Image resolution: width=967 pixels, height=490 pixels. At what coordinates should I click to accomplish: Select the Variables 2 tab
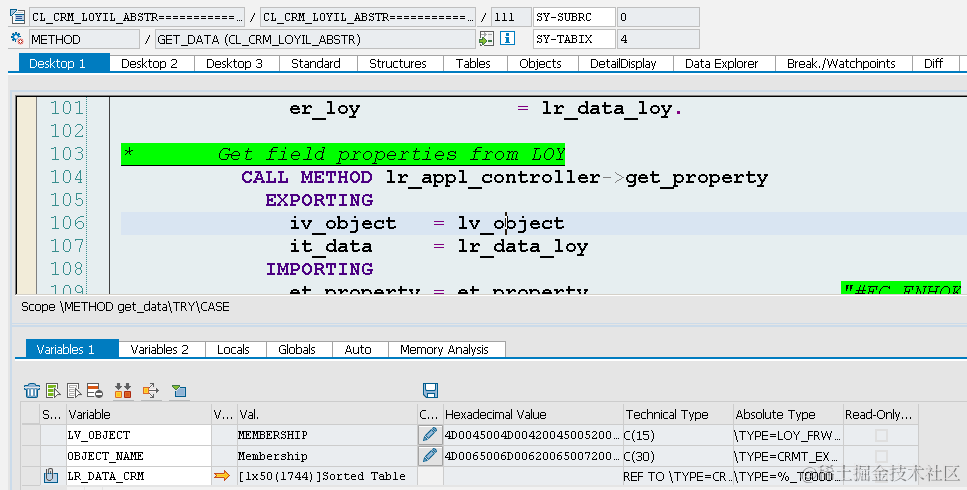pos(162,349)
